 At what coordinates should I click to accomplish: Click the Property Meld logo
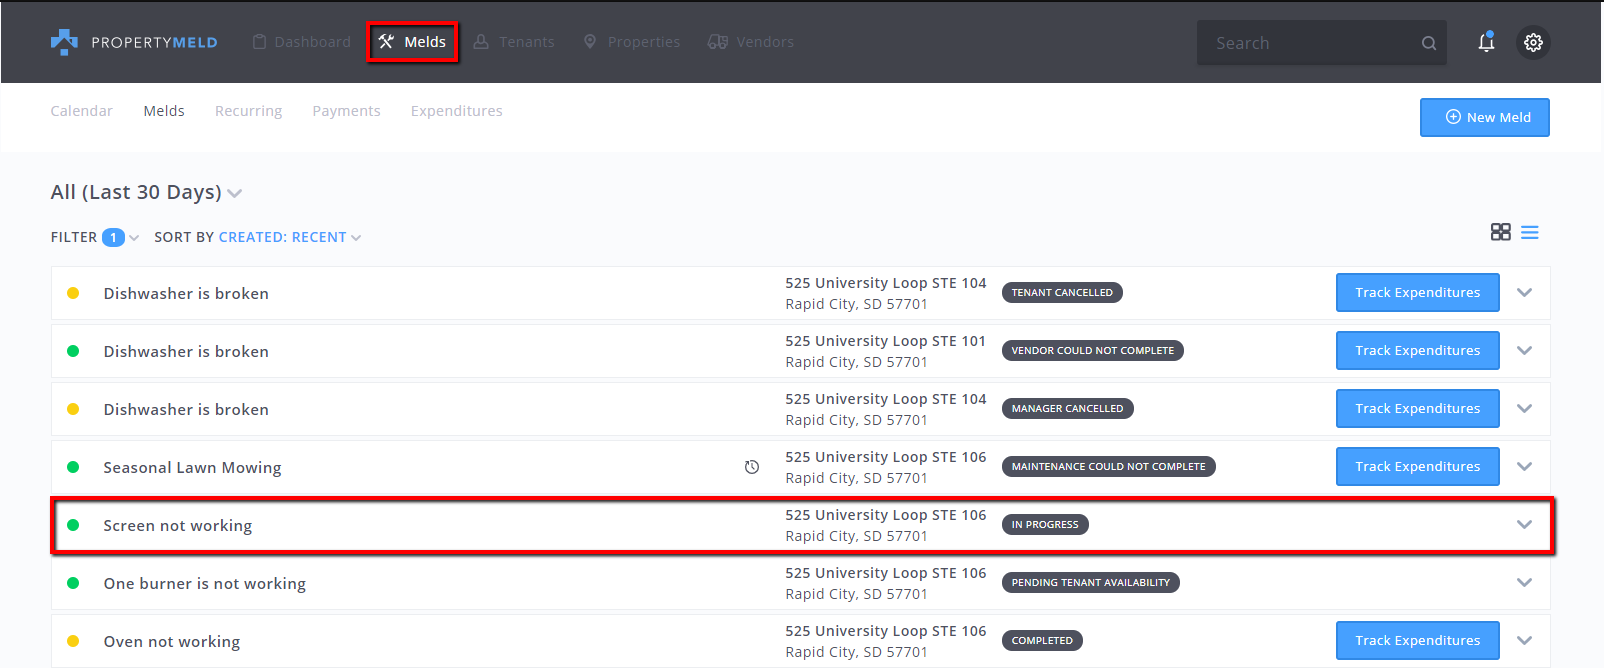point(134,42)
